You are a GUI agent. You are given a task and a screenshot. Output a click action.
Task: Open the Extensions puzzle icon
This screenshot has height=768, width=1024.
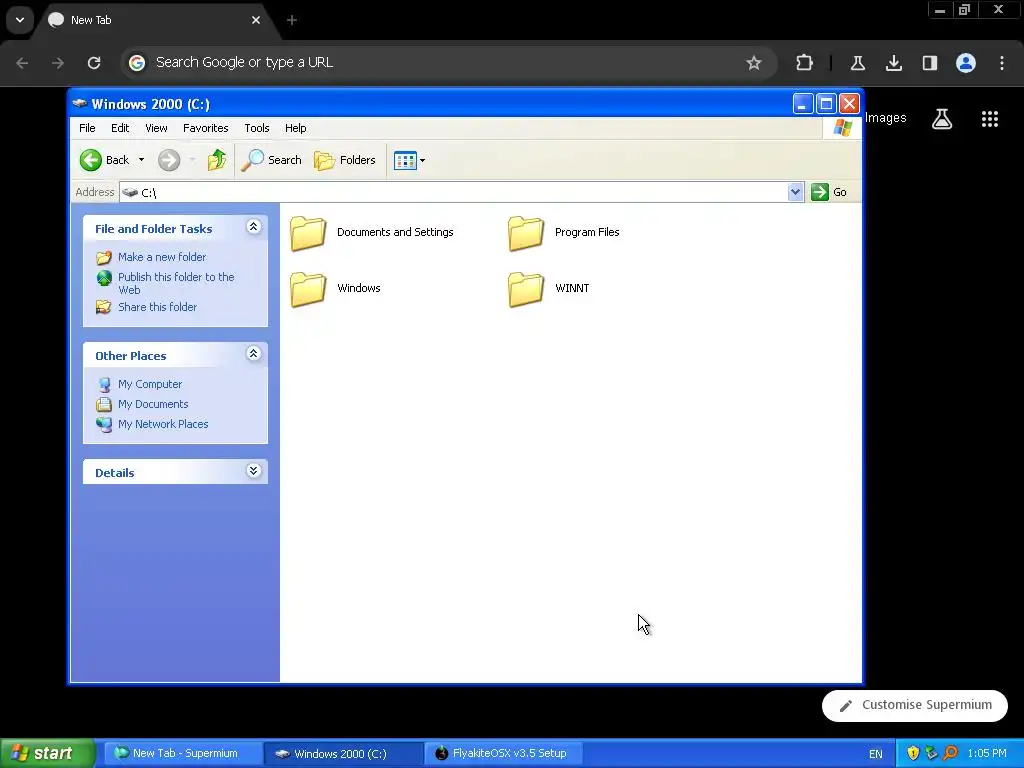click(805, 63)
